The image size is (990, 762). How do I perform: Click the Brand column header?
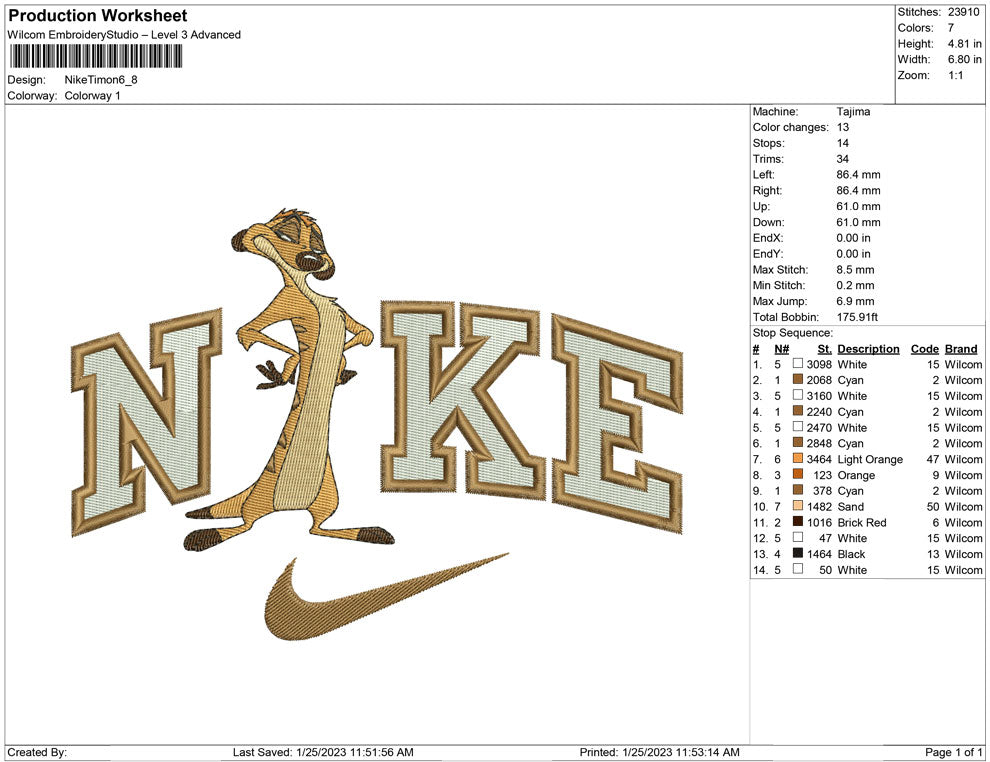[961, 349]
